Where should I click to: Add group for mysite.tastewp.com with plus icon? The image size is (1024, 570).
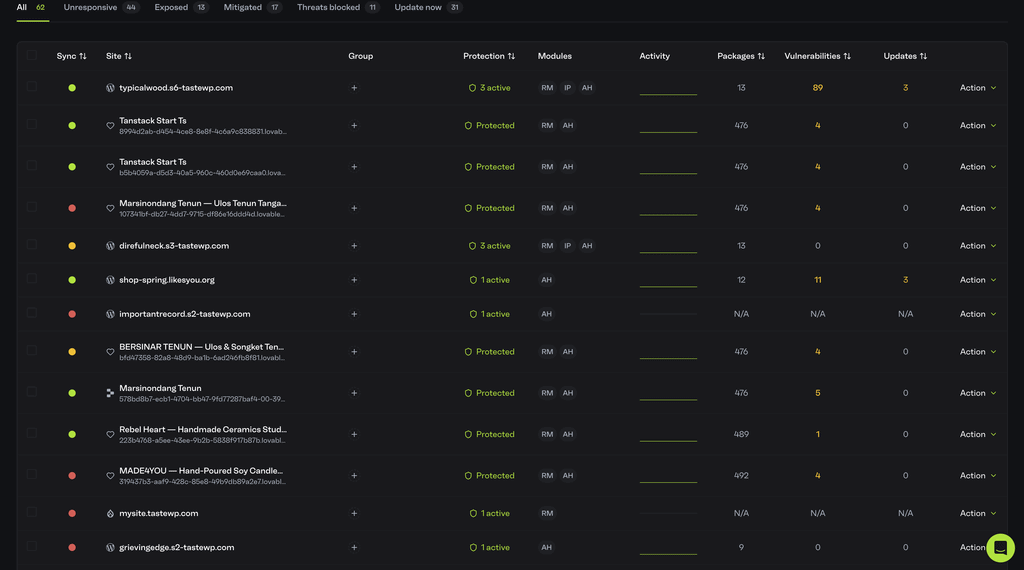[x=354, y=513]
